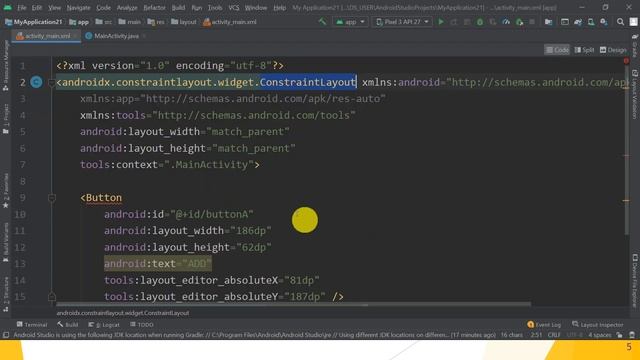Open the Refactor menu
Viewport: 640px width, 360px height.
154,8
